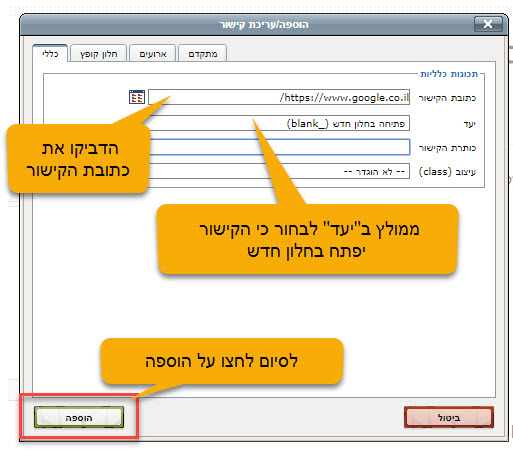This screenshot has width=513, height=451.
Task: Click the red ביטול (cancel) button
Action: (x=449, y=417)
